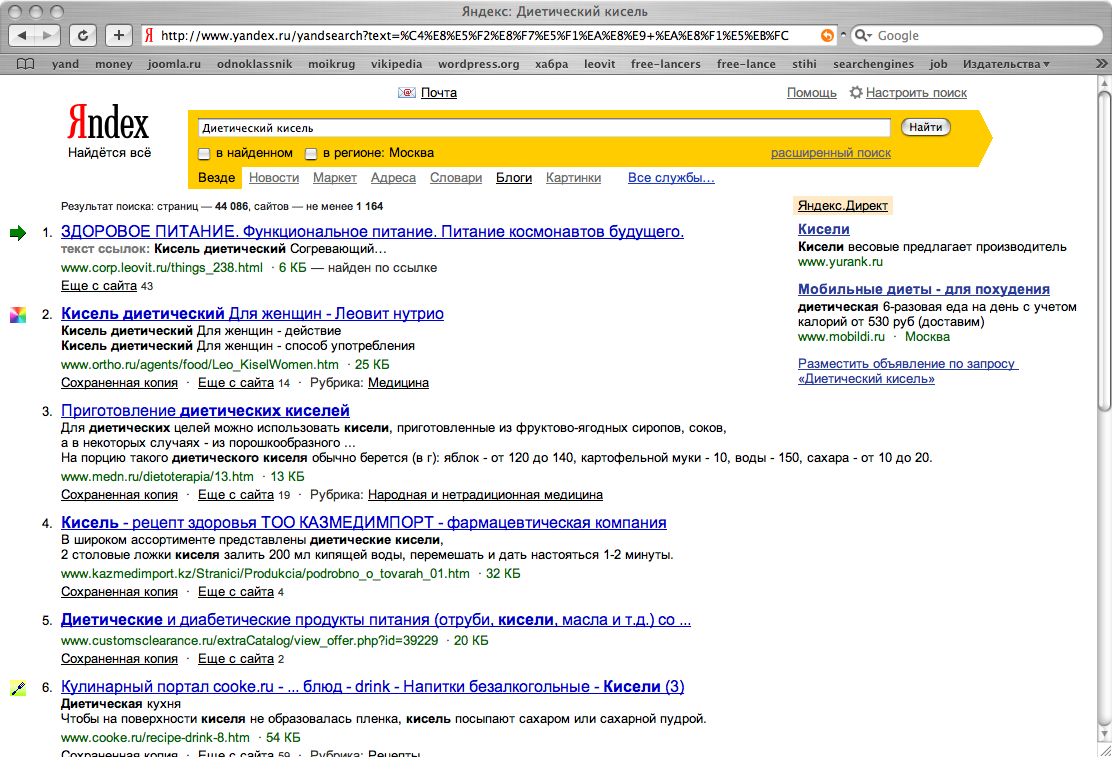The width and height of the screenshot is (1112, 757).
Task: Toggle the 'в регионе: Москва' checkbox
Action: (x=311, y=154)
